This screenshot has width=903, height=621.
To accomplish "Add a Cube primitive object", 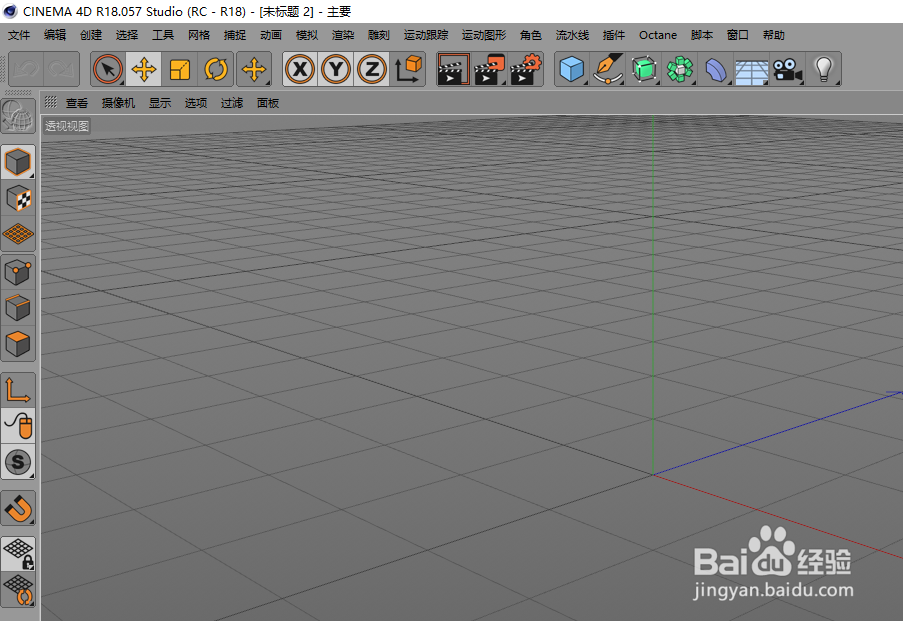I will click(572, 70).
